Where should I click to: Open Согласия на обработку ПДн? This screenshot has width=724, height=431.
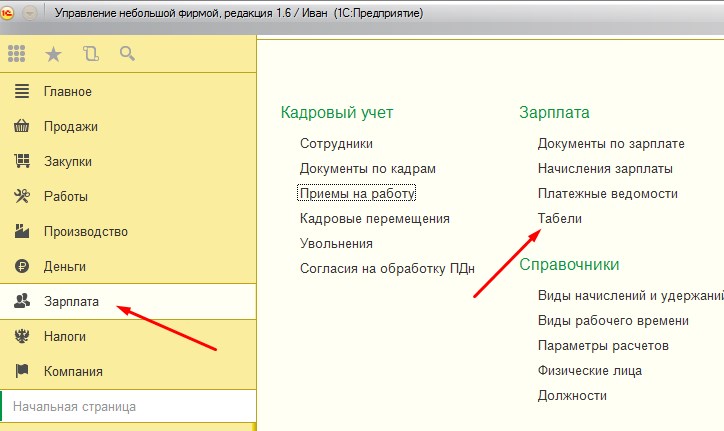pos(387,268)
